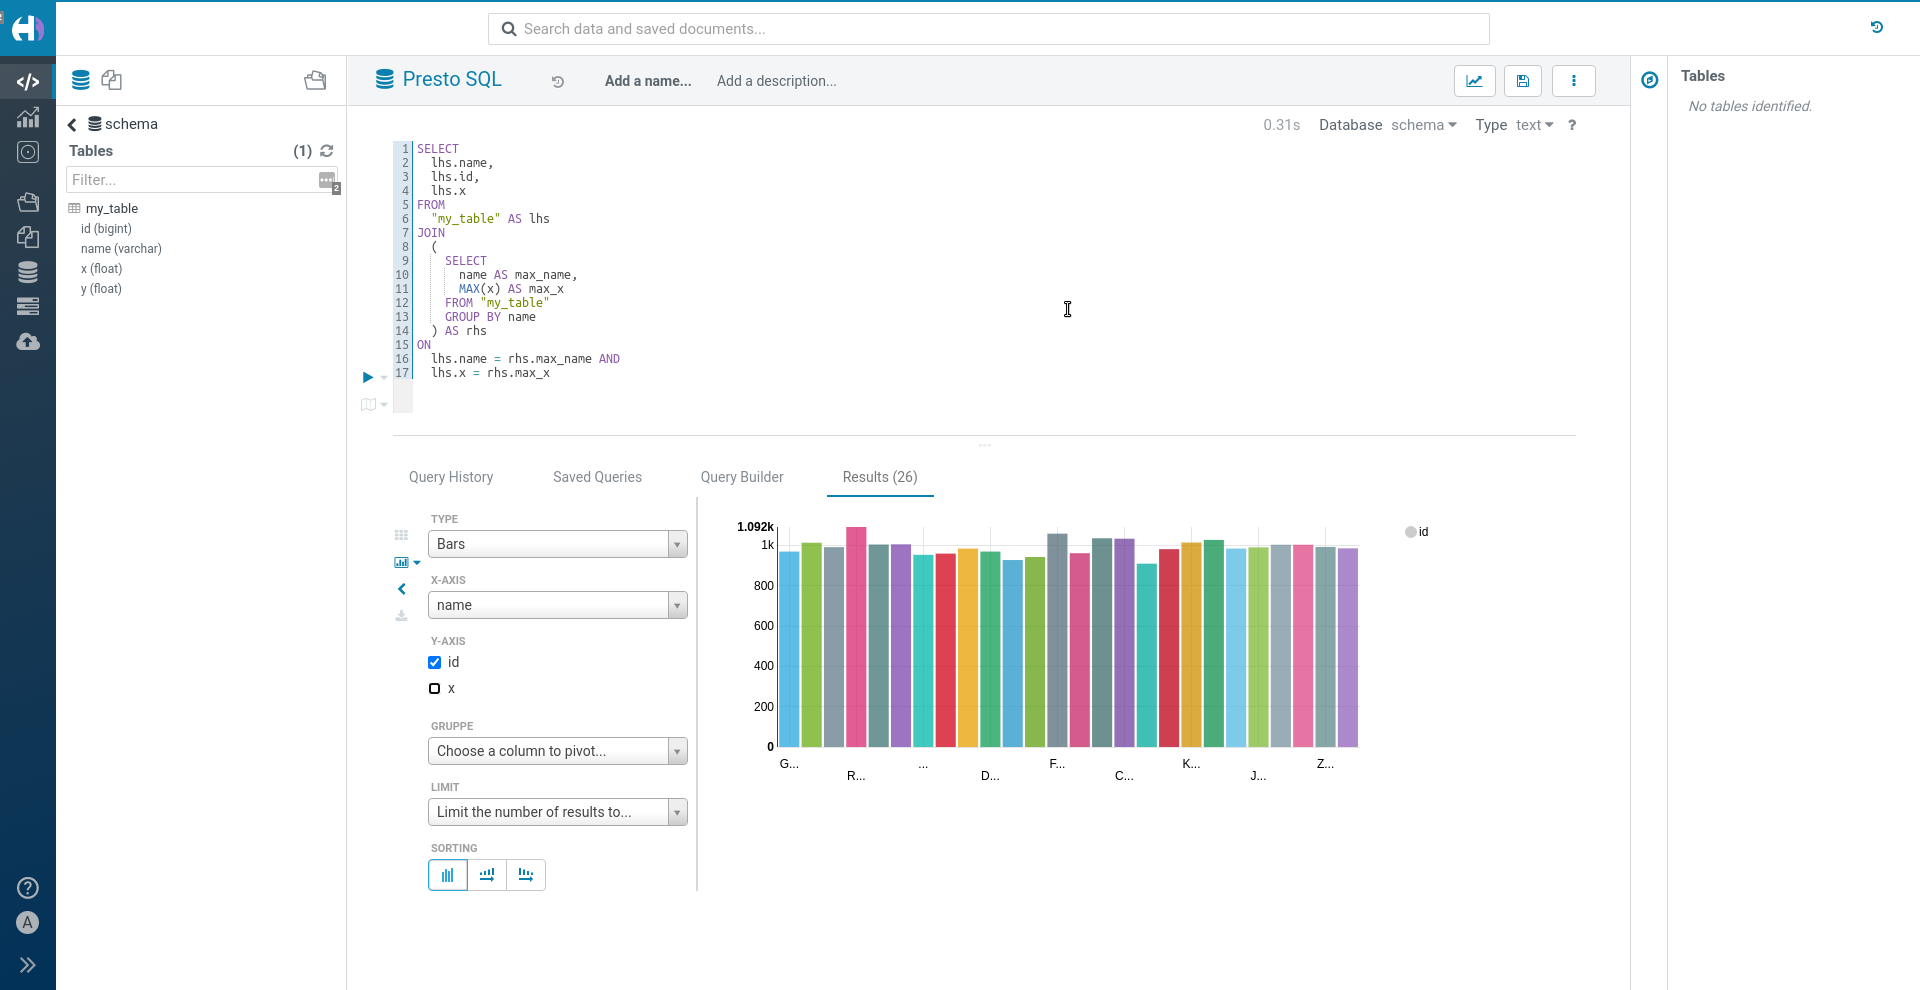Click Add a name link
The image size is (1920, 990).
click(648, 81)
